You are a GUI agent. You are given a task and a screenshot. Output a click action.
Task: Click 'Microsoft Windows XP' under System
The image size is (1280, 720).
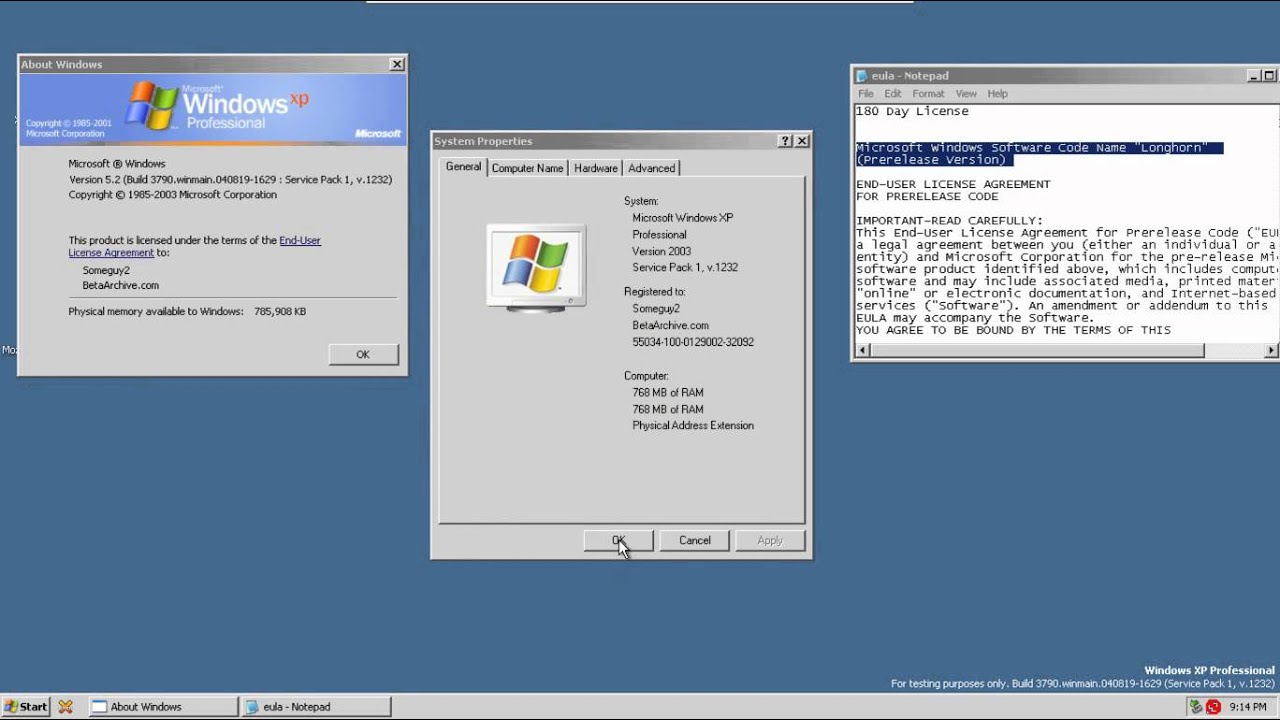682,218
